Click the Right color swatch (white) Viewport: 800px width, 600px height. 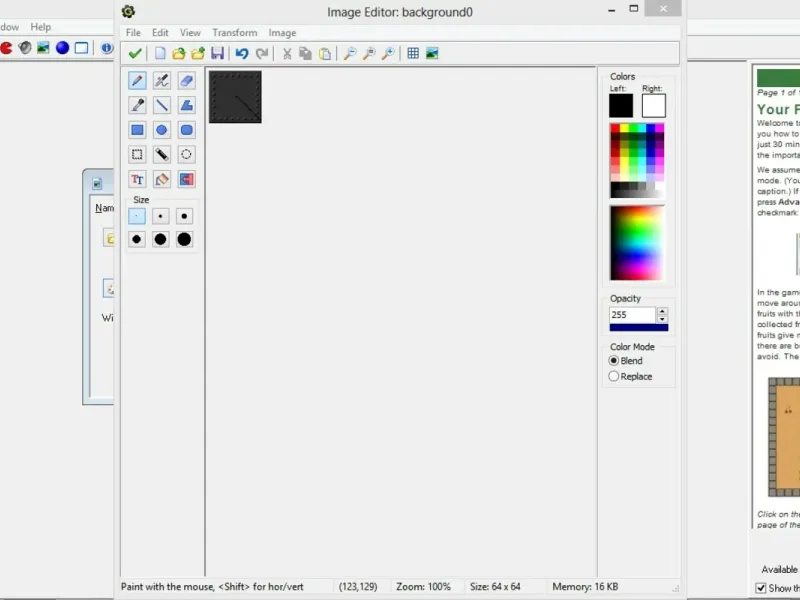coord(654,106)
